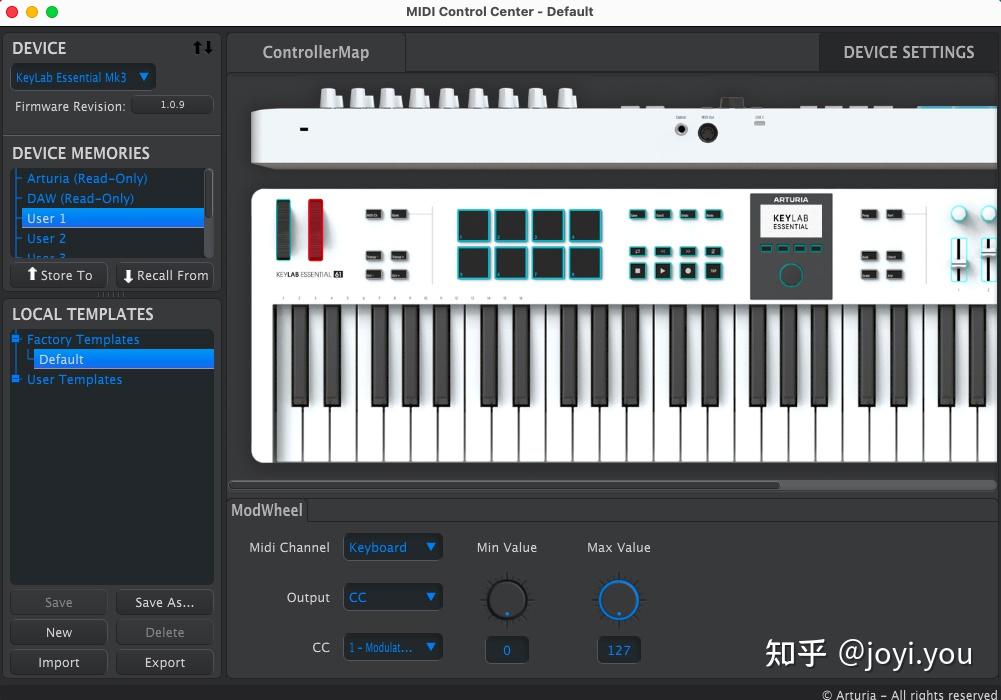Collapse the Factory Templates tree node
Image resolution: width=1001 pixels, height=700 pixels.
click(16, 339)
